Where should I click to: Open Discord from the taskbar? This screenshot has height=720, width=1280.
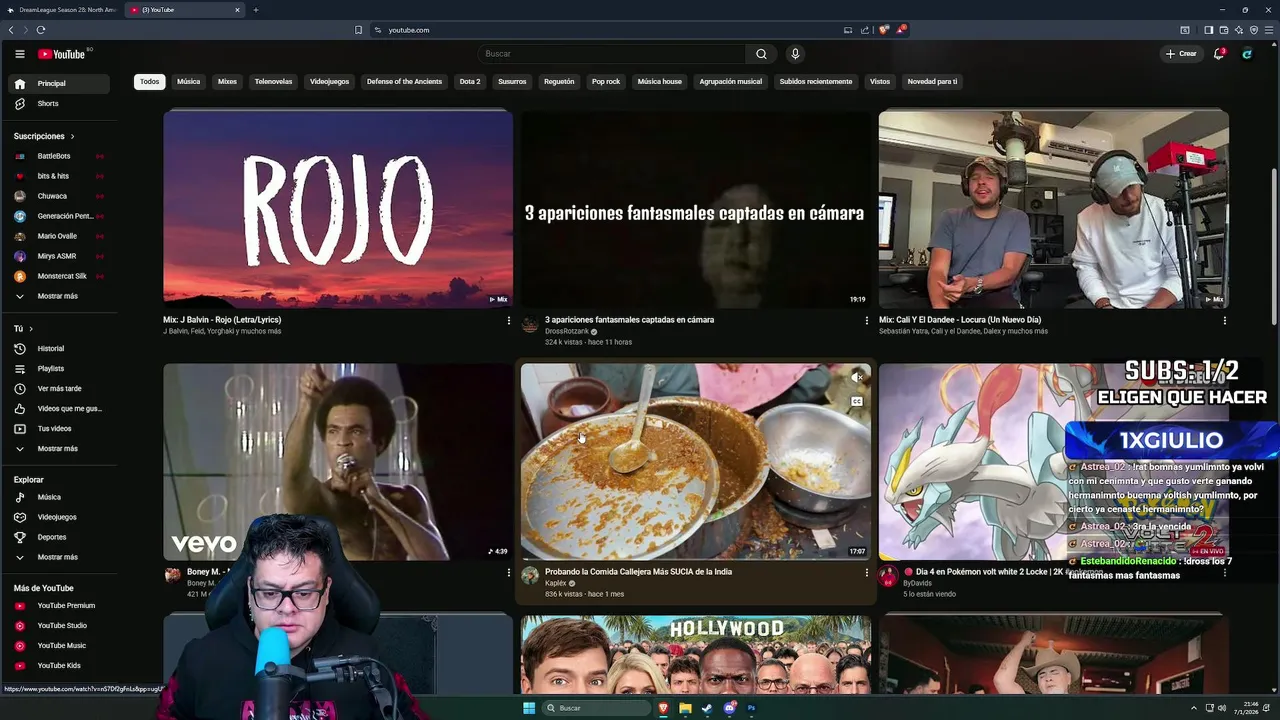(729, 708)
